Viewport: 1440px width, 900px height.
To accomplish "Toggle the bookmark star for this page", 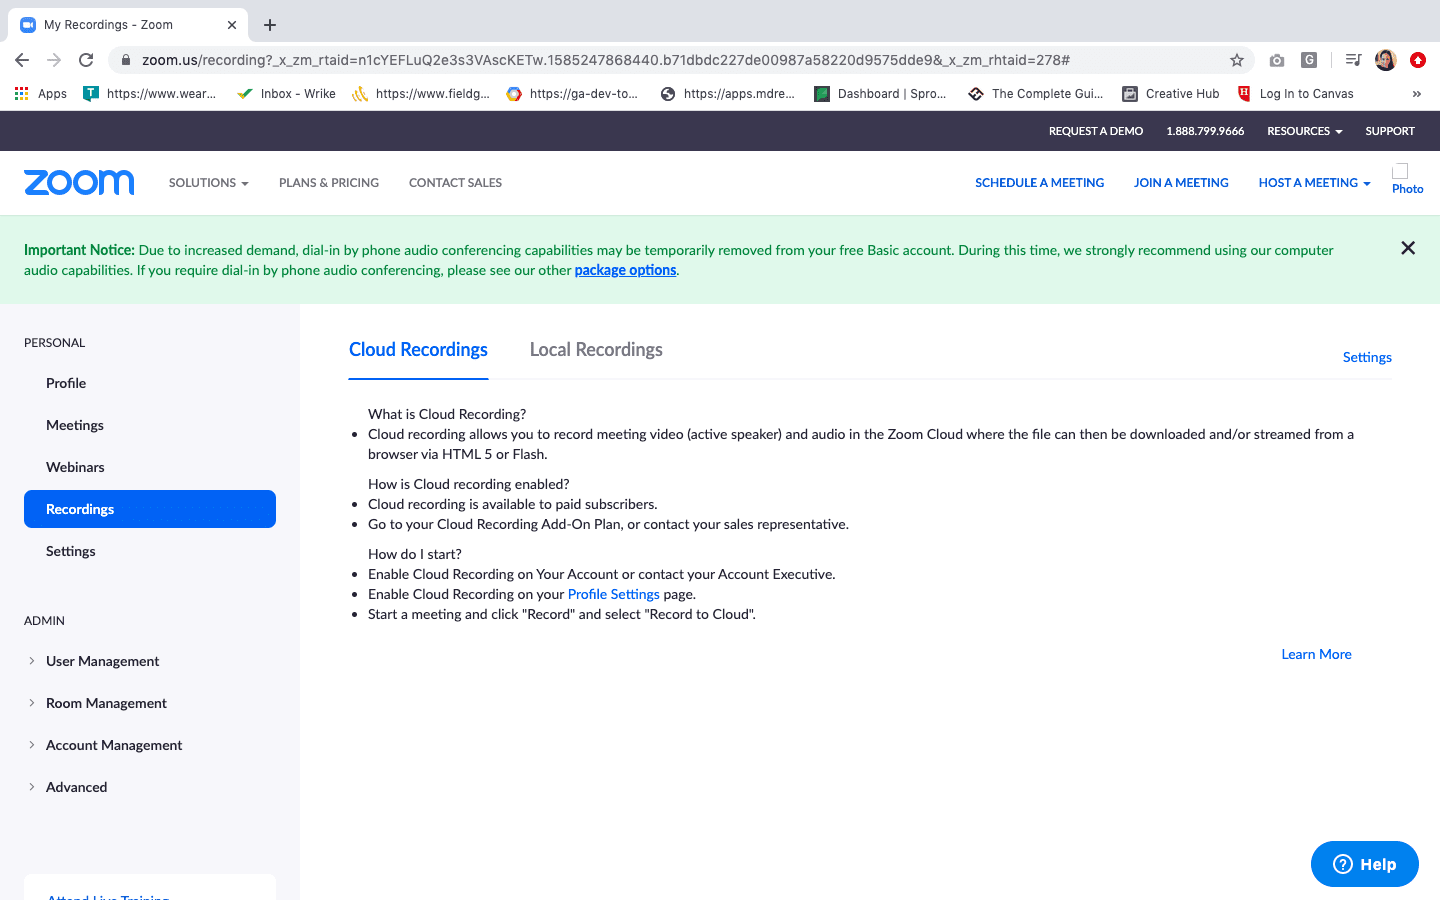I will tap(1237, 60).
